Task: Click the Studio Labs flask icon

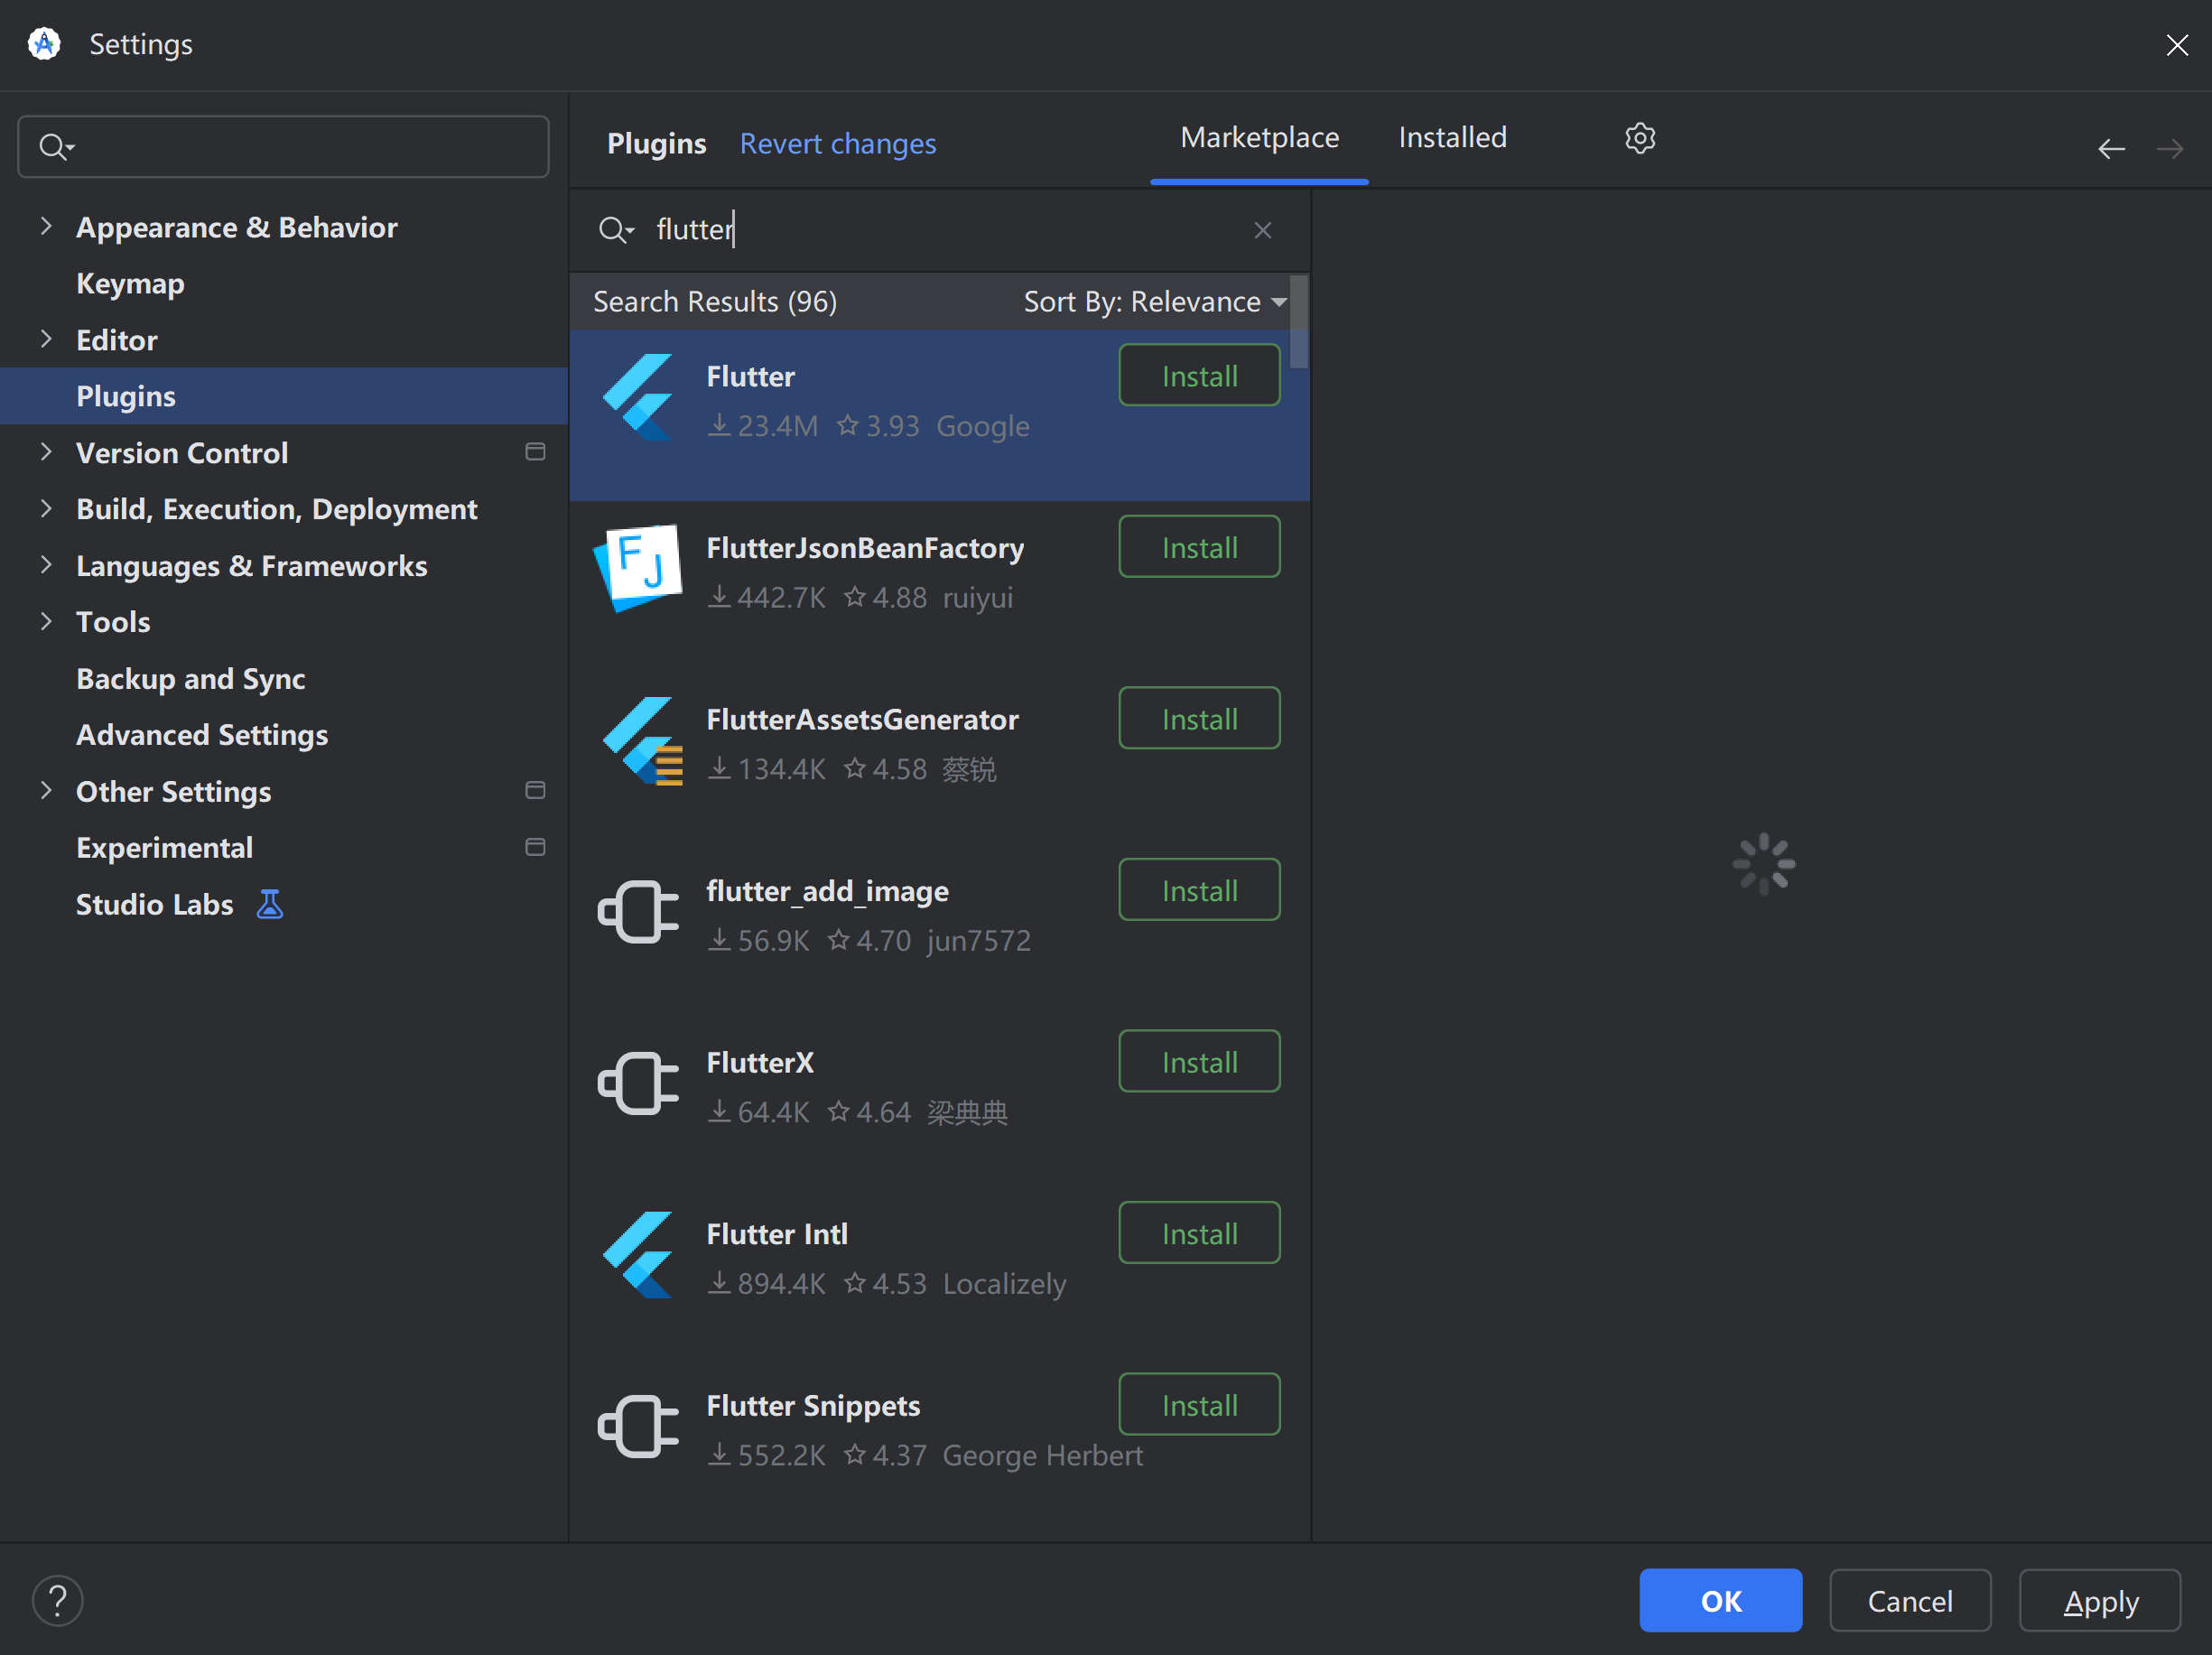Action: [x=270, y=904]
